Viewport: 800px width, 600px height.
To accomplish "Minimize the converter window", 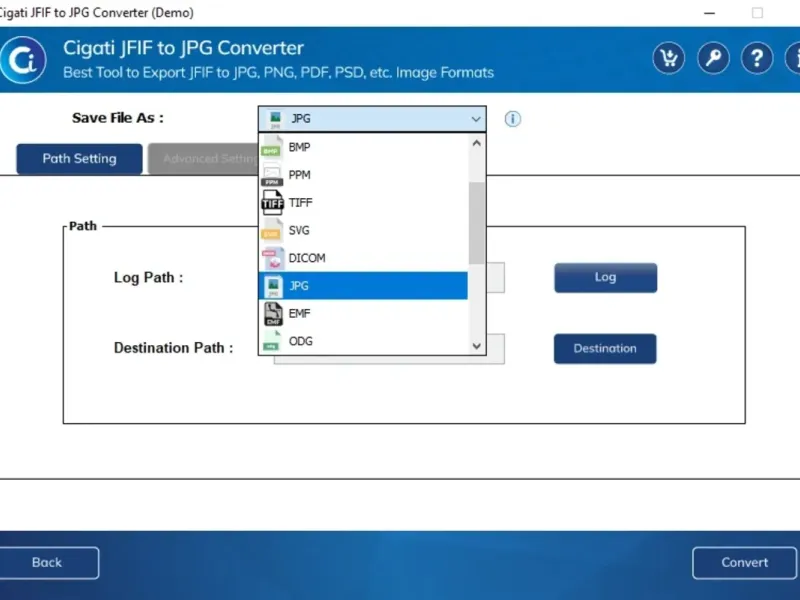I will click(x=709, y=13).
